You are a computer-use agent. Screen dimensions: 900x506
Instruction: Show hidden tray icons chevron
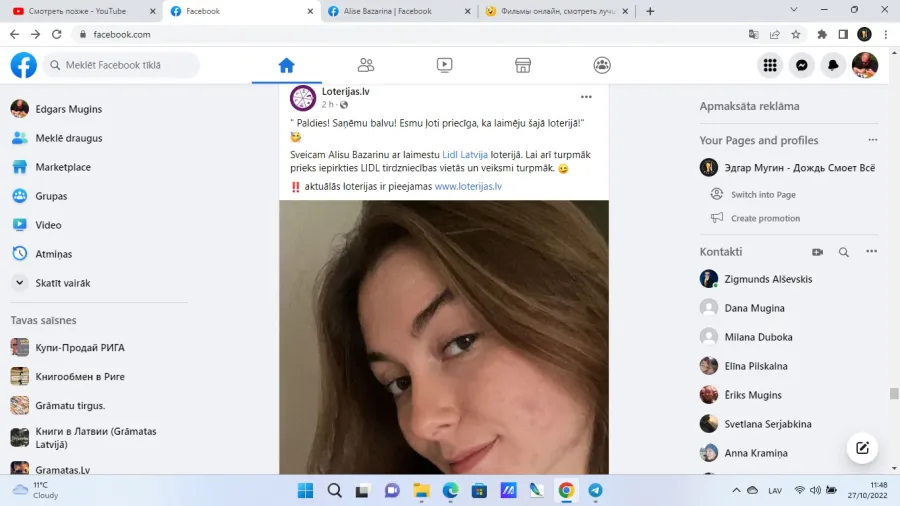coord(736,491)
